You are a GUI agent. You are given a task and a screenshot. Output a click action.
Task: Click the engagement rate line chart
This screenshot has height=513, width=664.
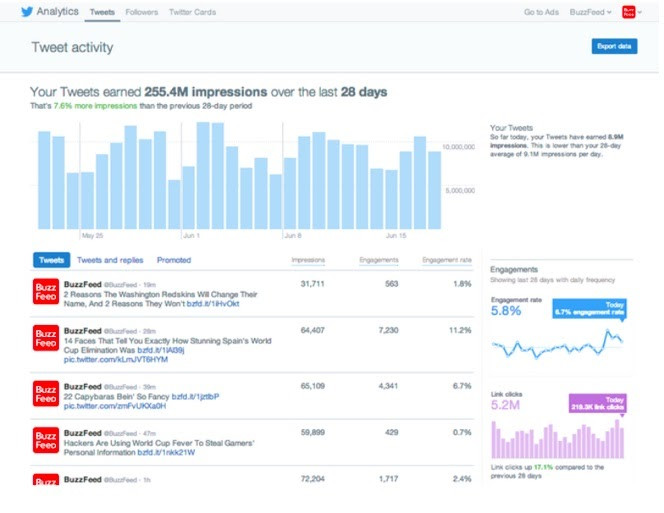tap(557, 344)
